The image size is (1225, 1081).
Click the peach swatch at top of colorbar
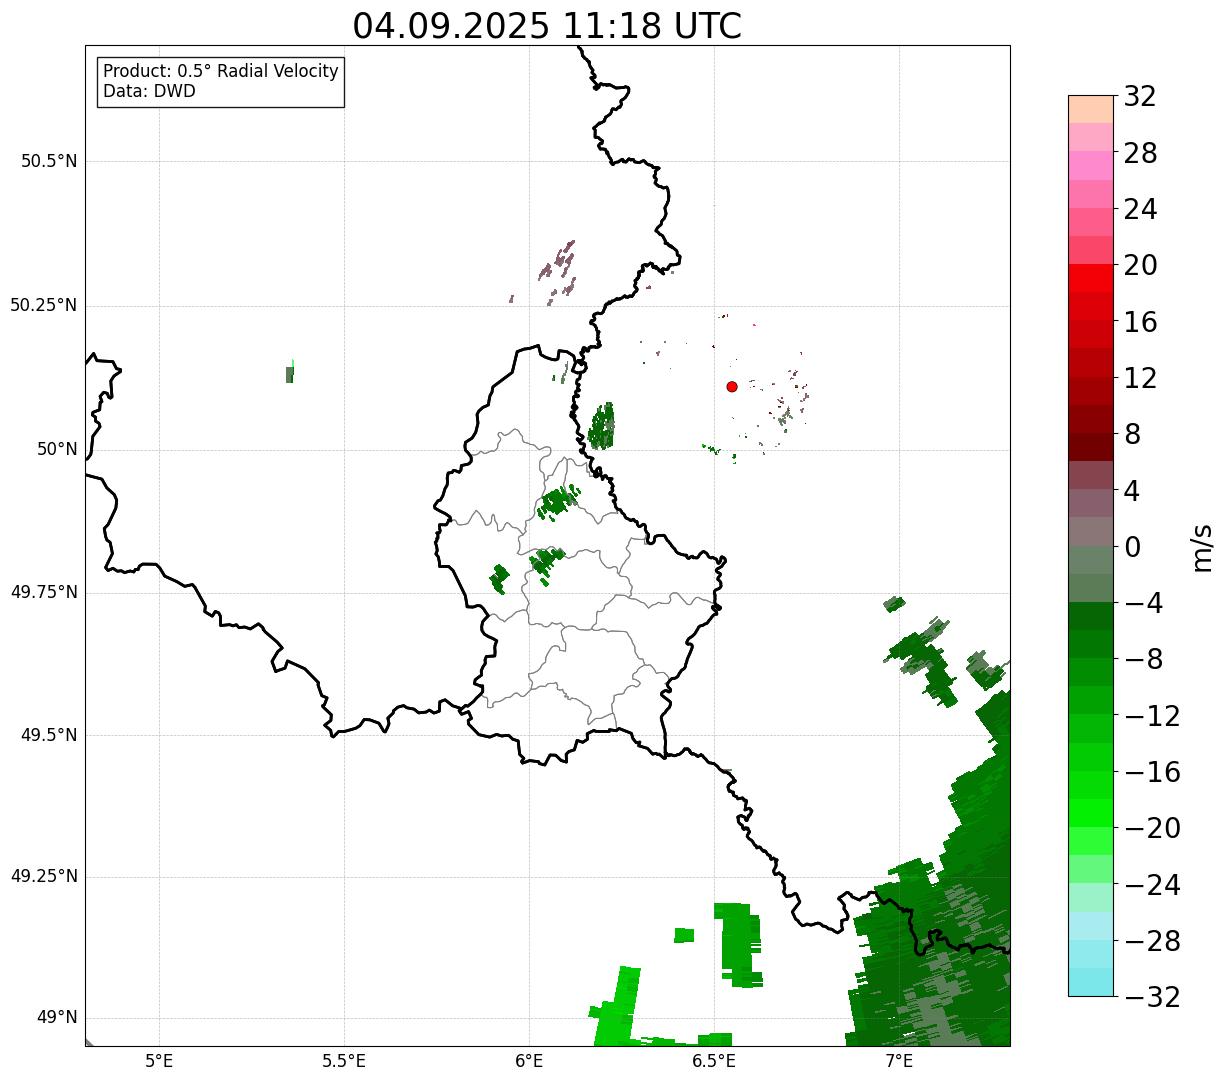(x=1090, y=109)
